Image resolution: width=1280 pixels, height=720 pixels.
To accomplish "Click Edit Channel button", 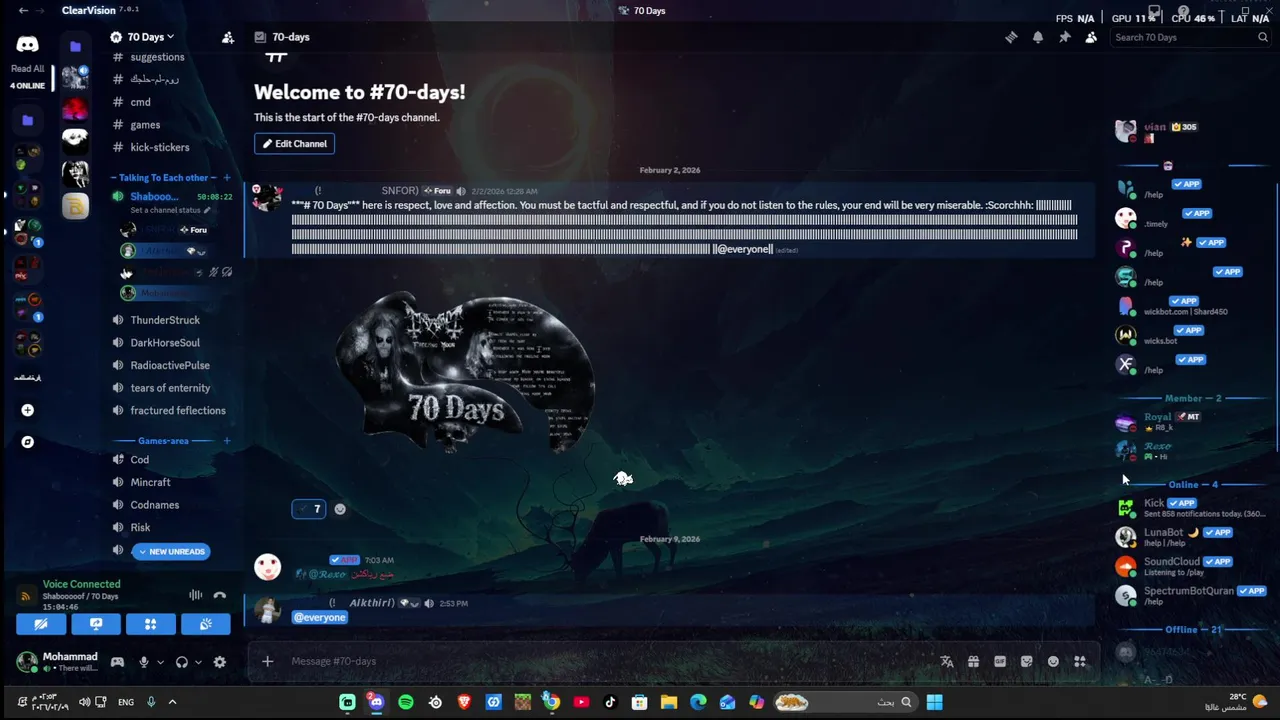I will tap(294, 144).
